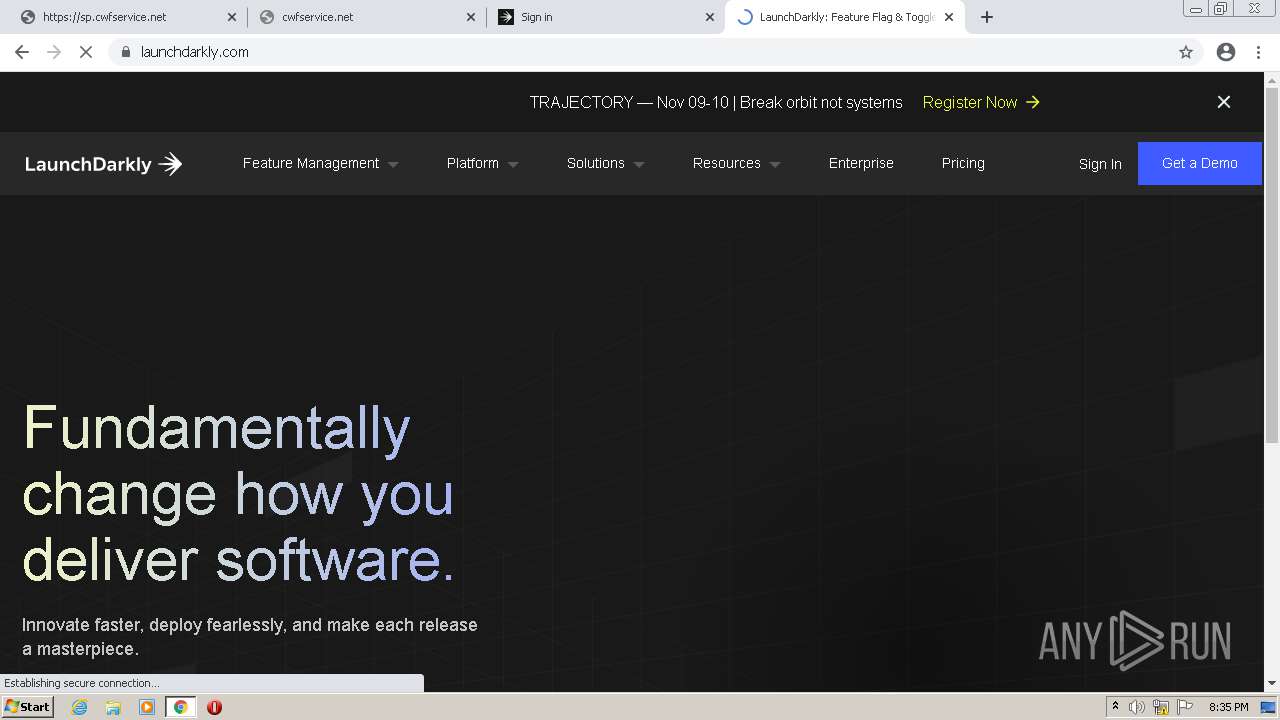This screenshot has width=1280, height=720.
Task: Launch Internet Explorer from taskbar
Action: [x=79, y=707]
